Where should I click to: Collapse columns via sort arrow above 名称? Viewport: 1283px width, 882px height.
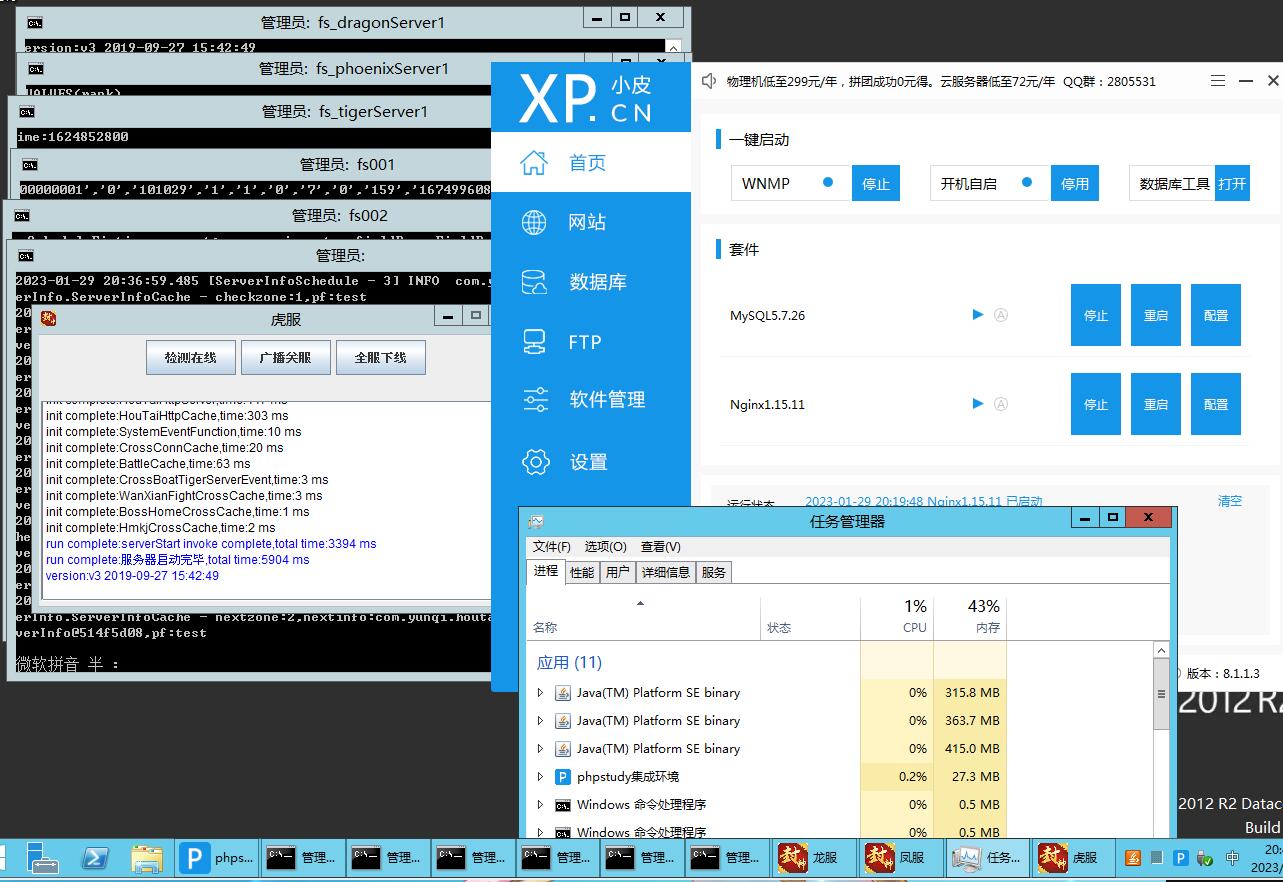pos(640,603)
